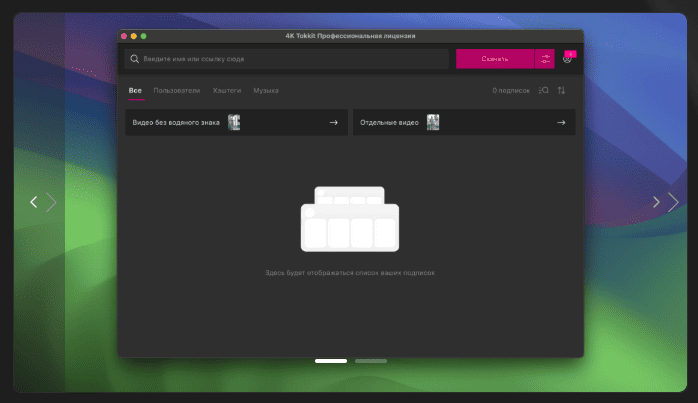
Task: Click the search subscriptions list icon
Action: point(544,90)
